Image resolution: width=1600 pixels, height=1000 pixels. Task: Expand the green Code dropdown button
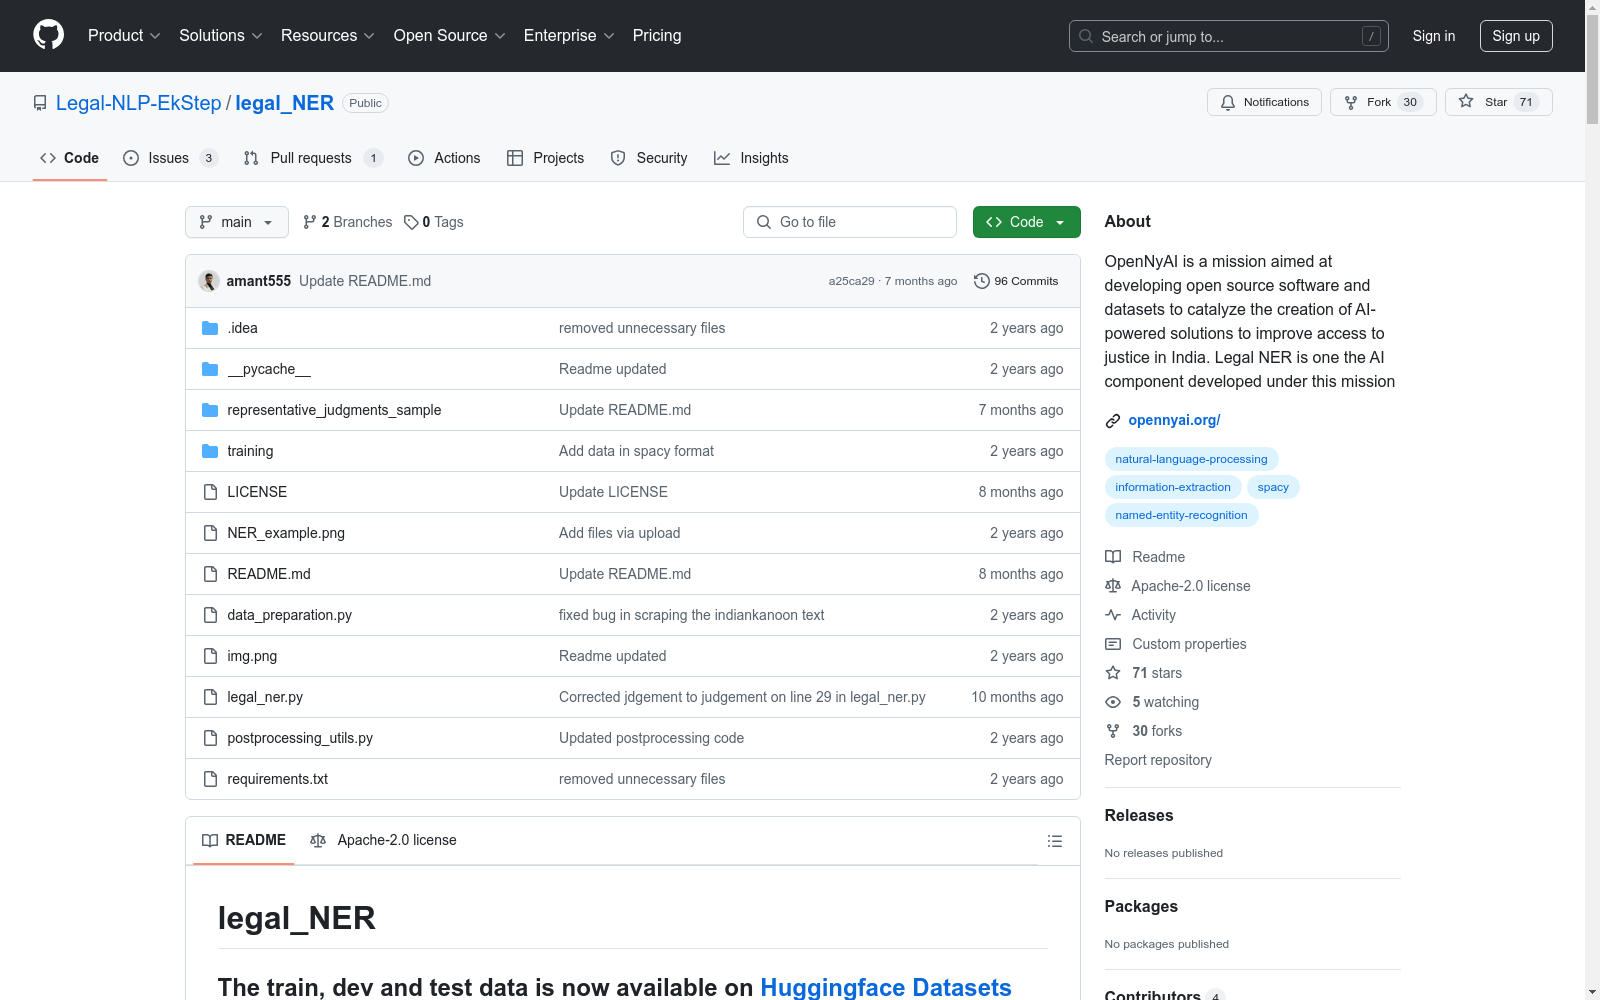pos(1027,222)
